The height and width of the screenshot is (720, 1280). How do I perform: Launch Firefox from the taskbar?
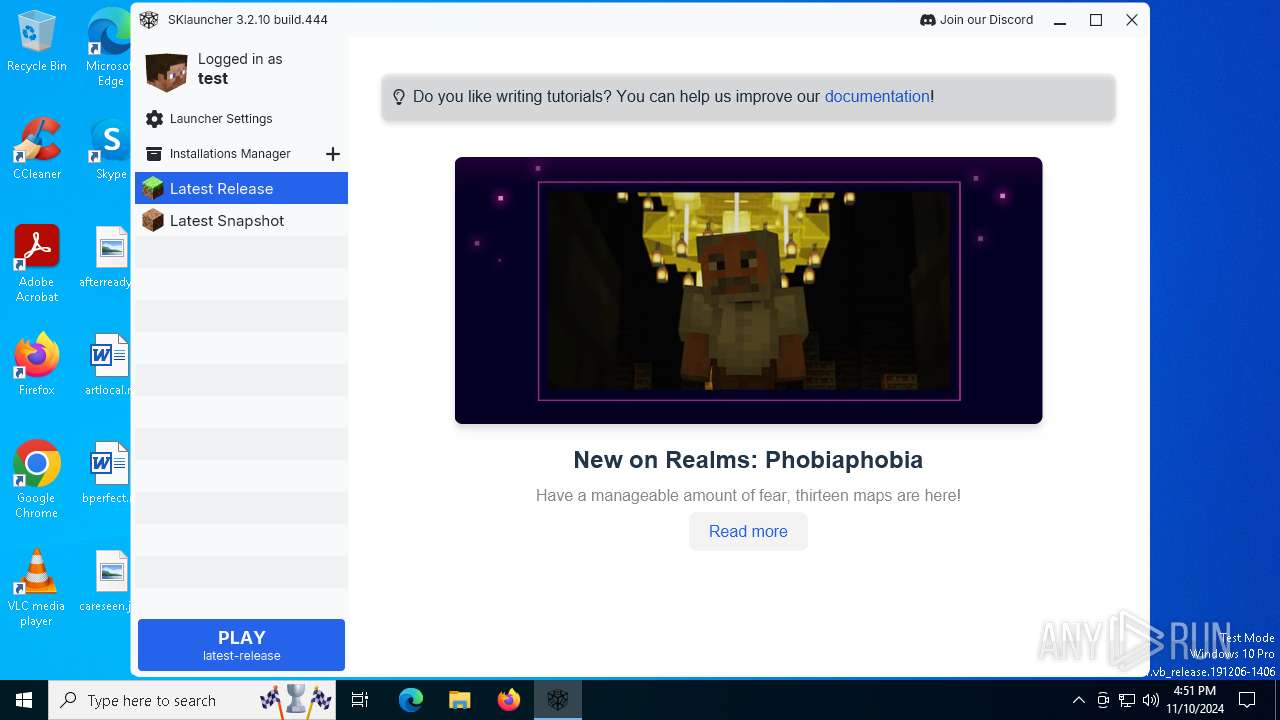click(x=508, y=700)
